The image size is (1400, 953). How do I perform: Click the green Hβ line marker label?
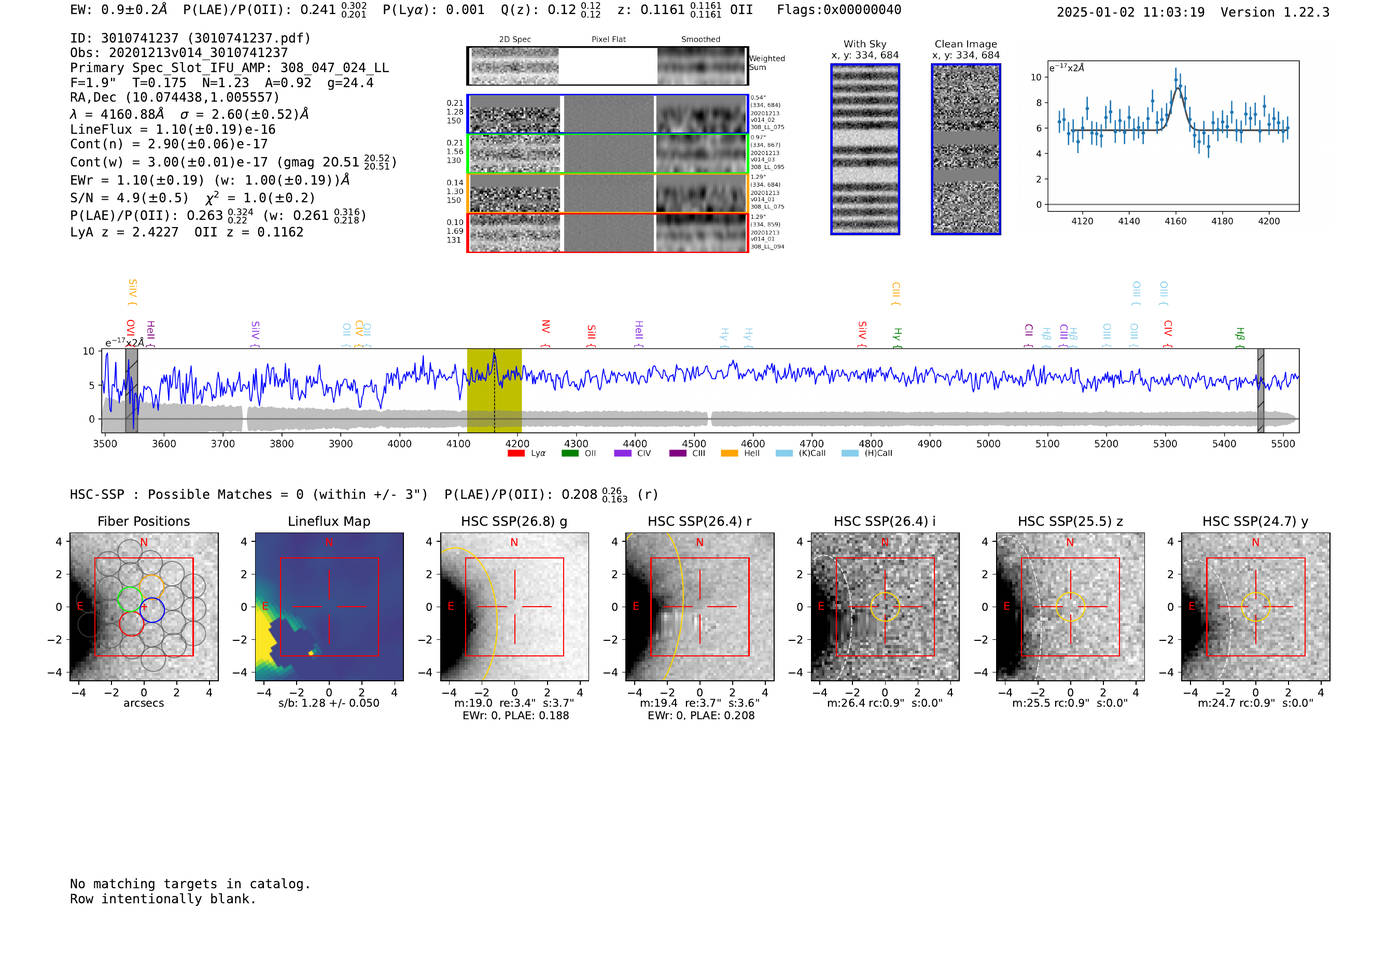pyautogui.click(x=1240, y=335)
